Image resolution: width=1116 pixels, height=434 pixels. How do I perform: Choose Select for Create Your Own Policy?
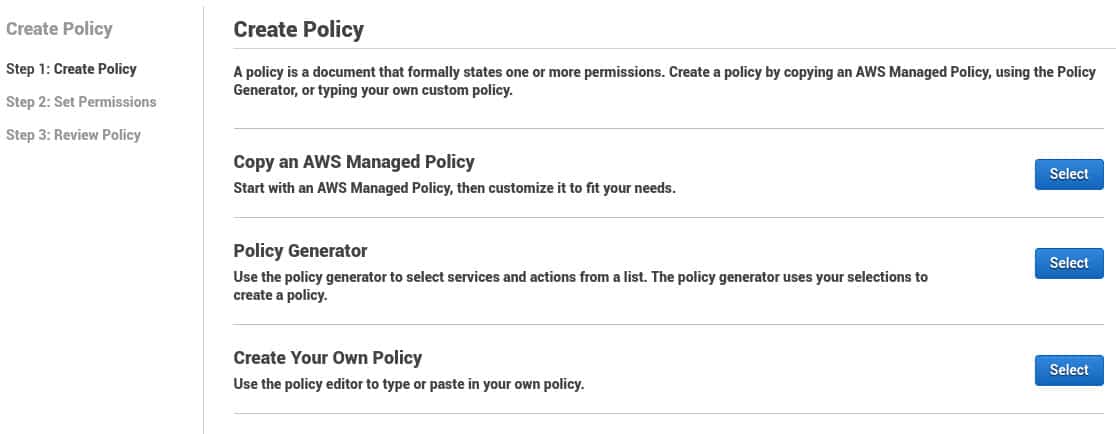point(1068,370)
